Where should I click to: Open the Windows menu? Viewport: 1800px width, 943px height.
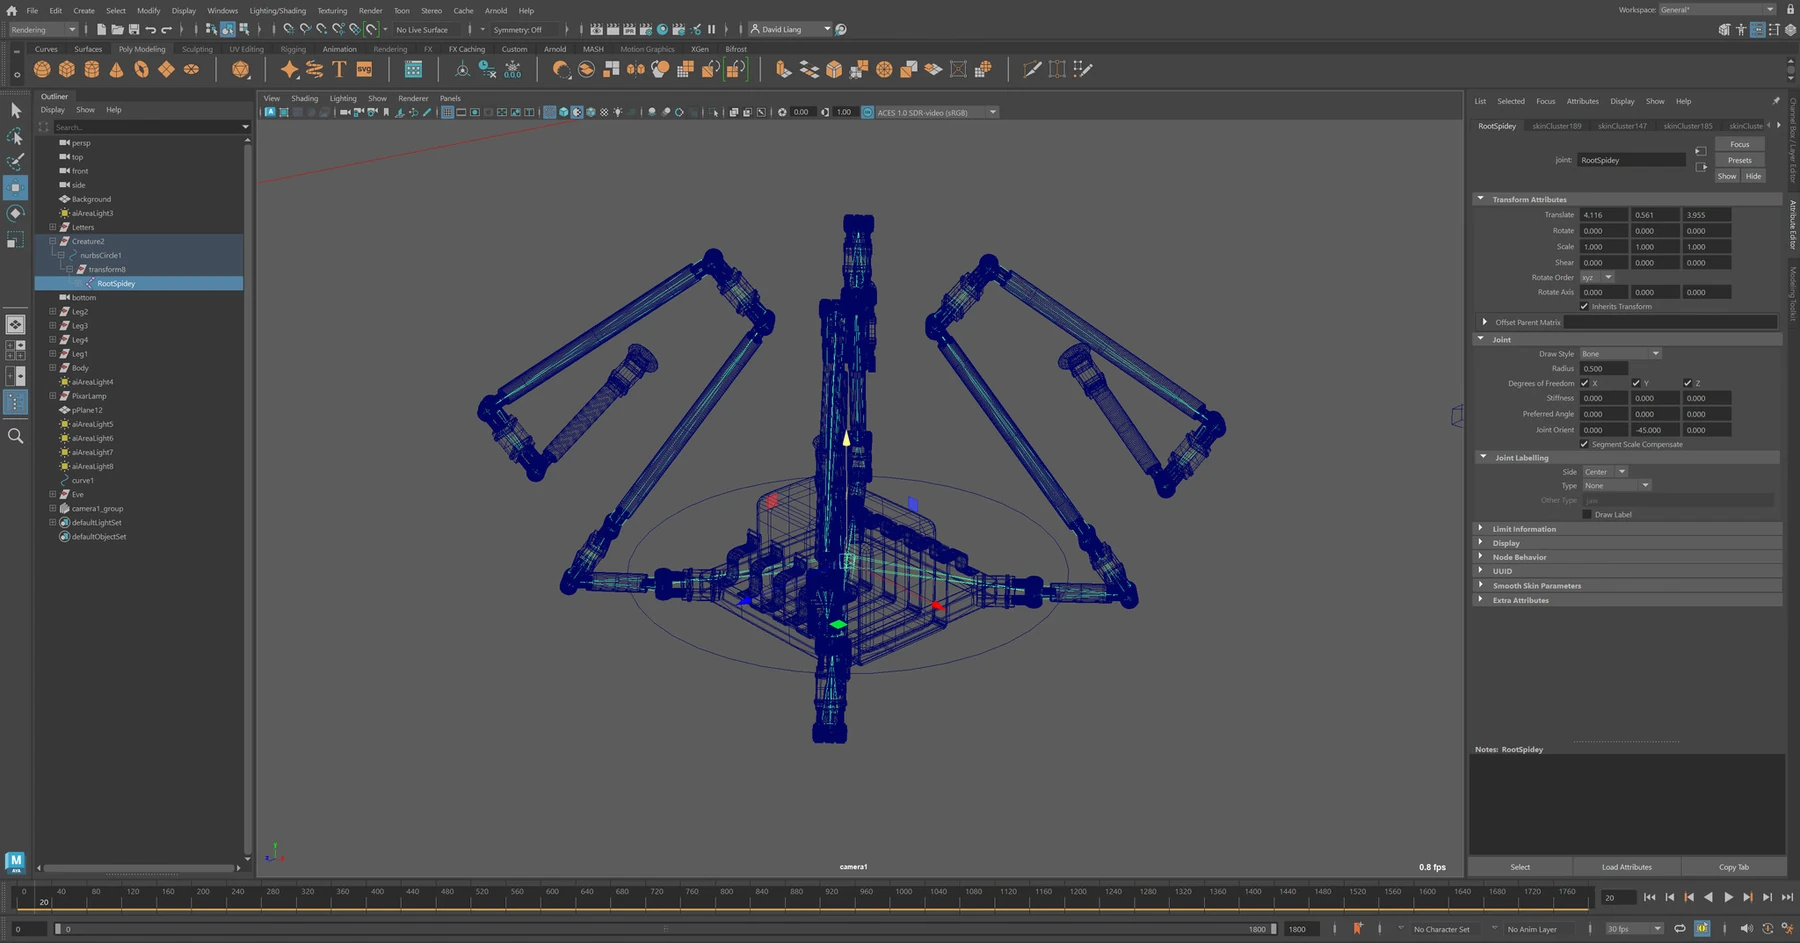point(222,11)
